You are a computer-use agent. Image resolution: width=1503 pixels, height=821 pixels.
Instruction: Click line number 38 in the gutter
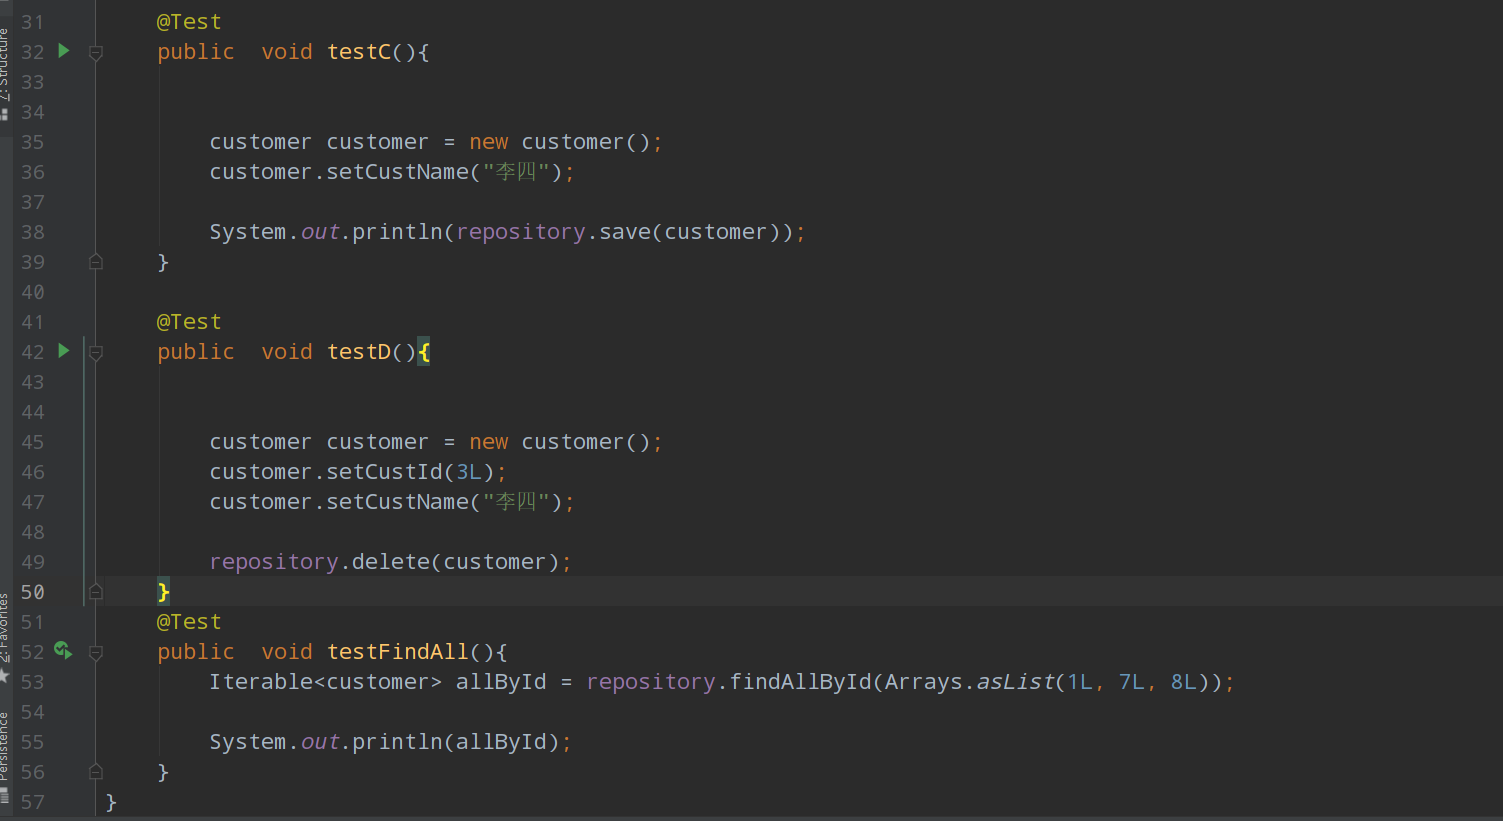coord(33,232)
